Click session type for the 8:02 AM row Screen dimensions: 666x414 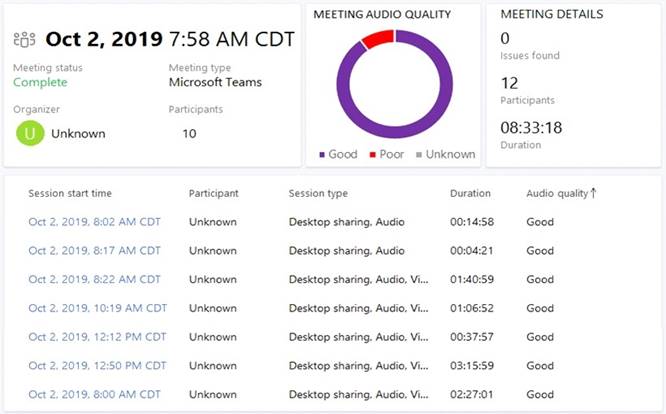click(347, 222)
